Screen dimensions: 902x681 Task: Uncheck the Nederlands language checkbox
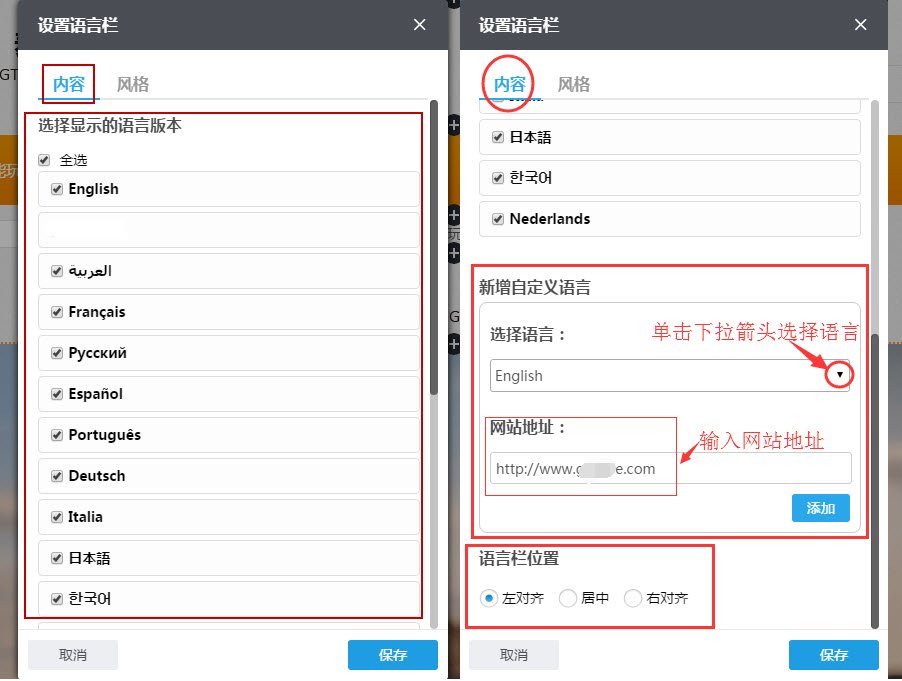point(496,219)
